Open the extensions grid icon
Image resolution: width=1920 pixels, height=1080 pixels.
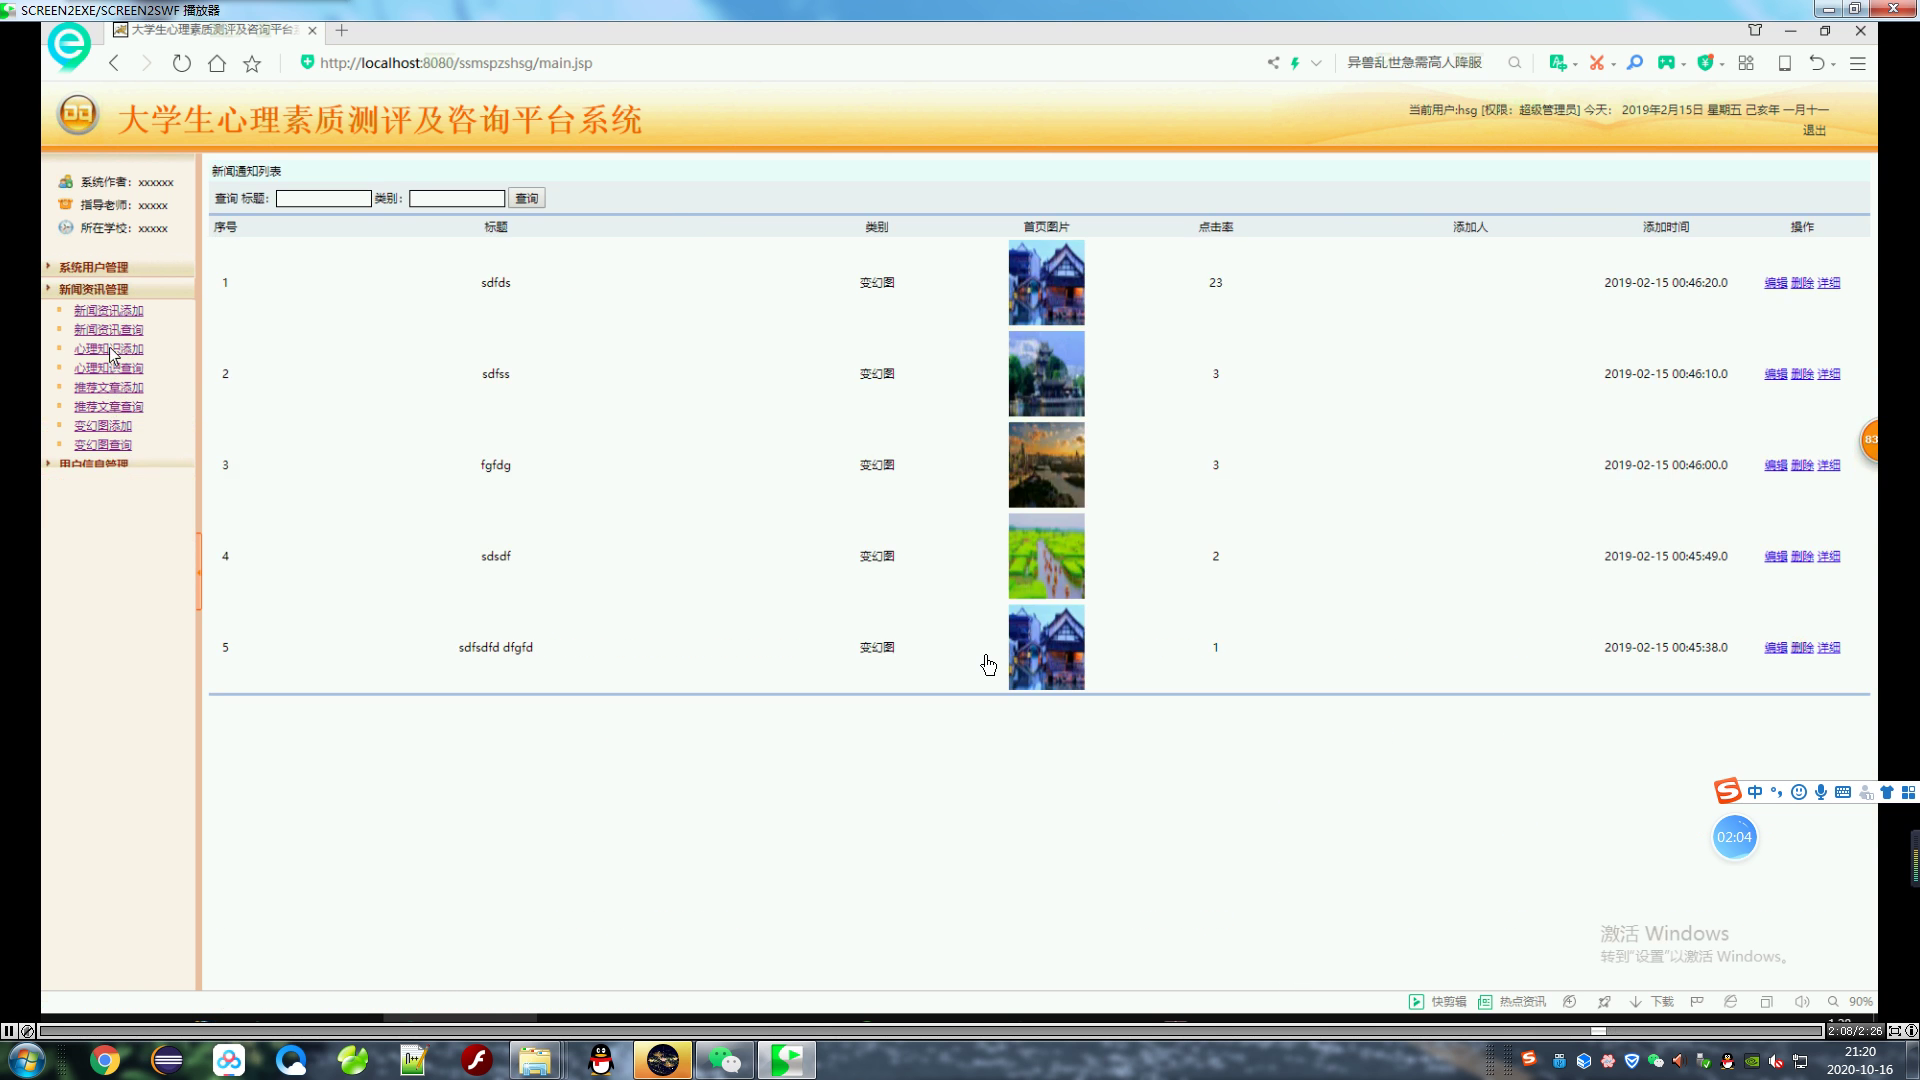tap(1746, 63)
